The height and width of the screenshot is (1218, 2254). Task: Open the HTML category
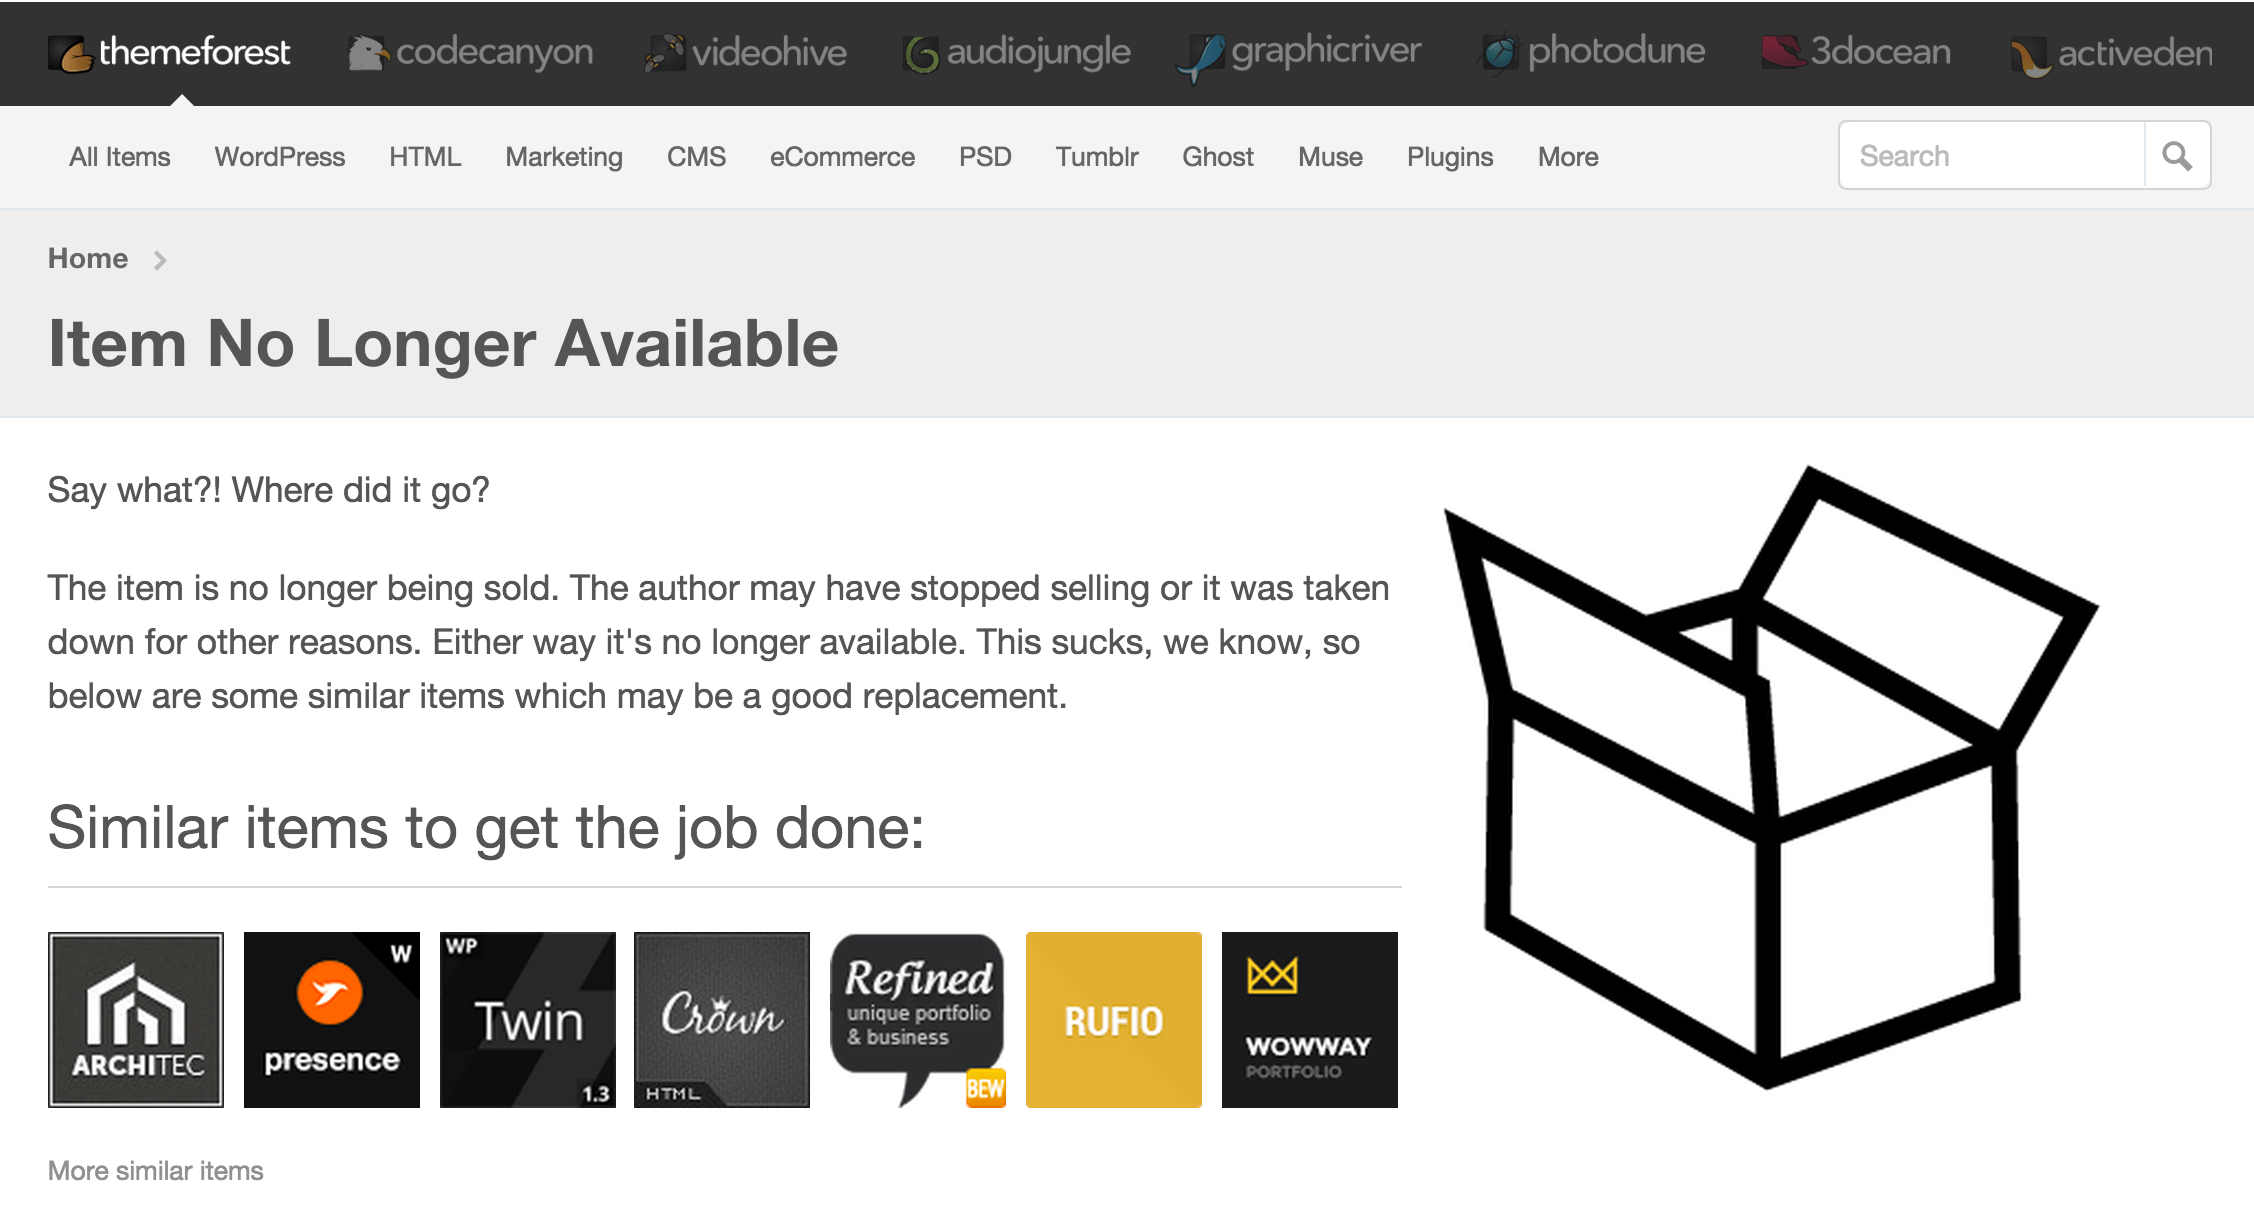425,157
